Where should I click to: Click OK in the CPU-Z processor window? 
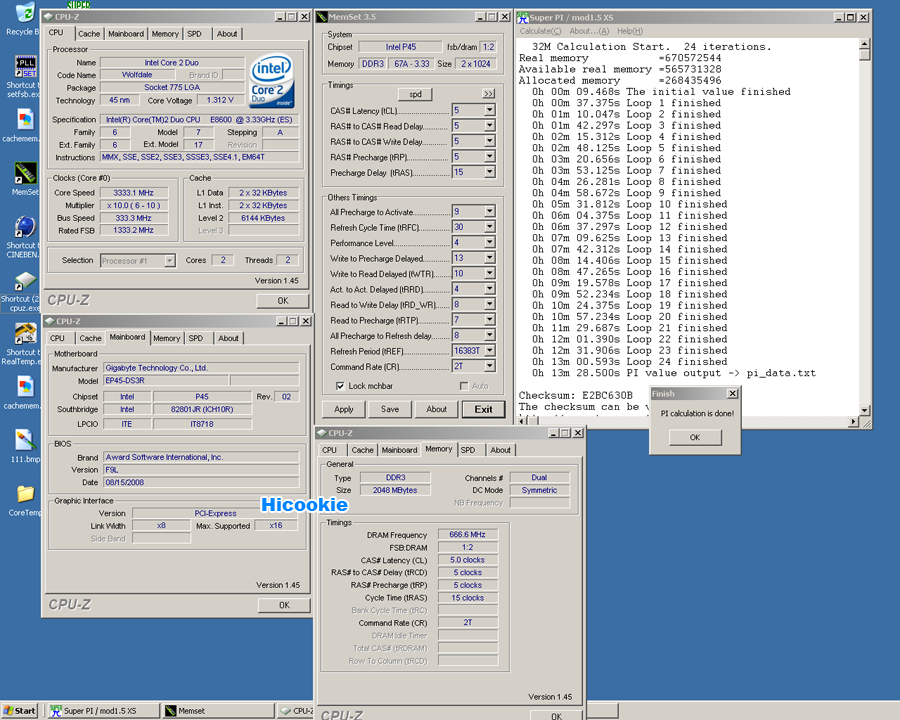click(283, 300)
